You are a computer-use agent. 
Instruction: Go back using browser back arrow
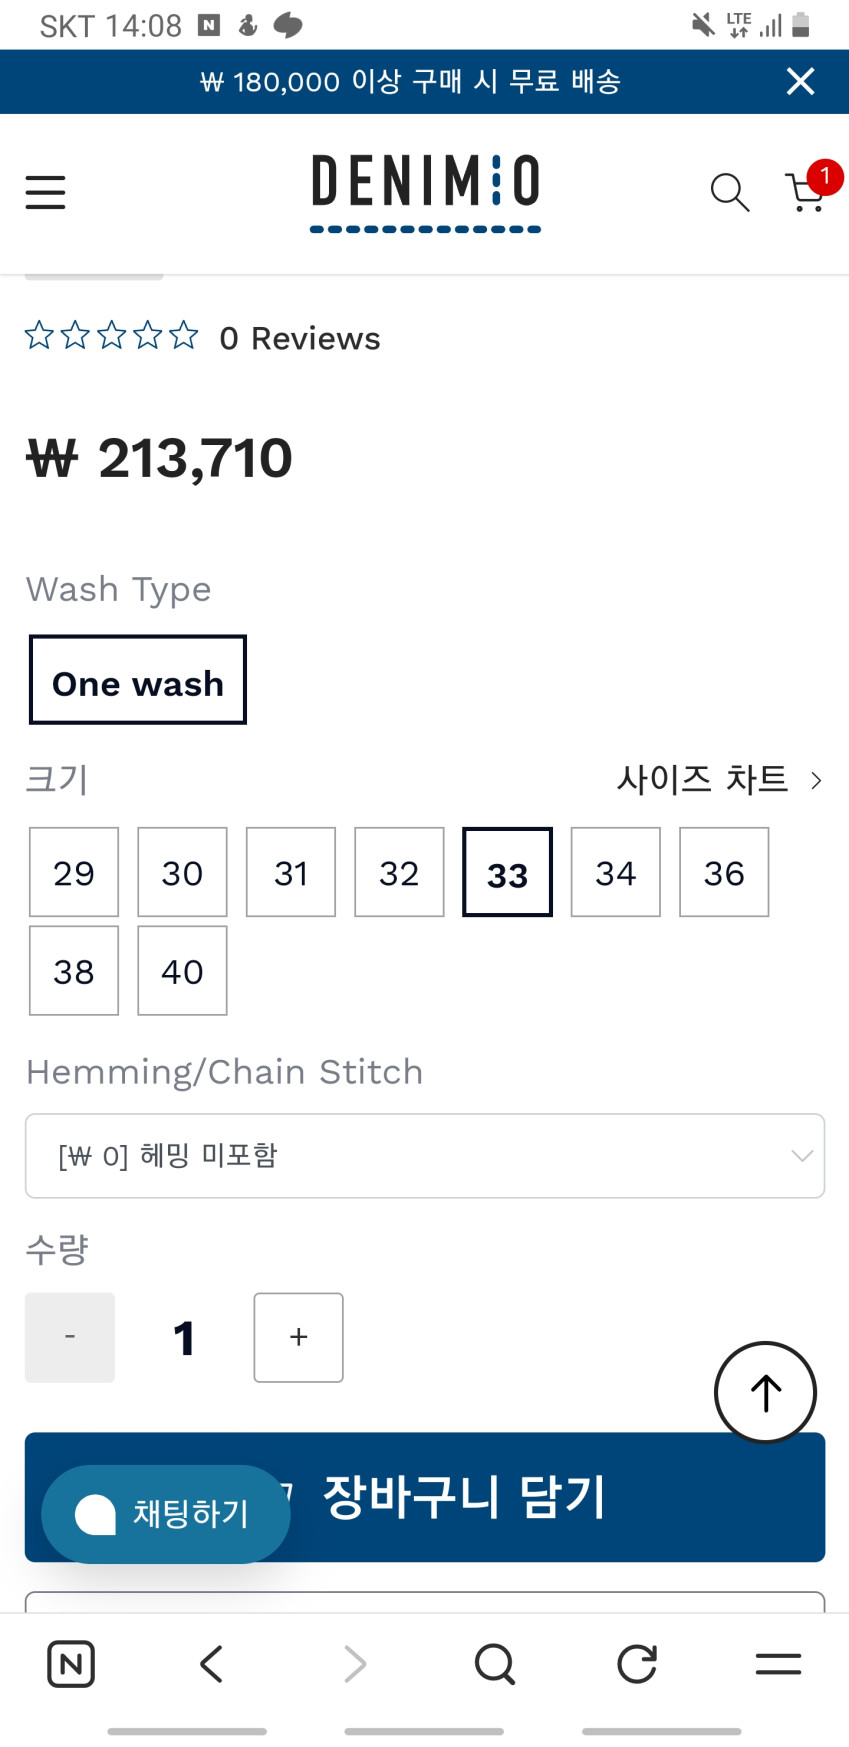point(211,1664)
